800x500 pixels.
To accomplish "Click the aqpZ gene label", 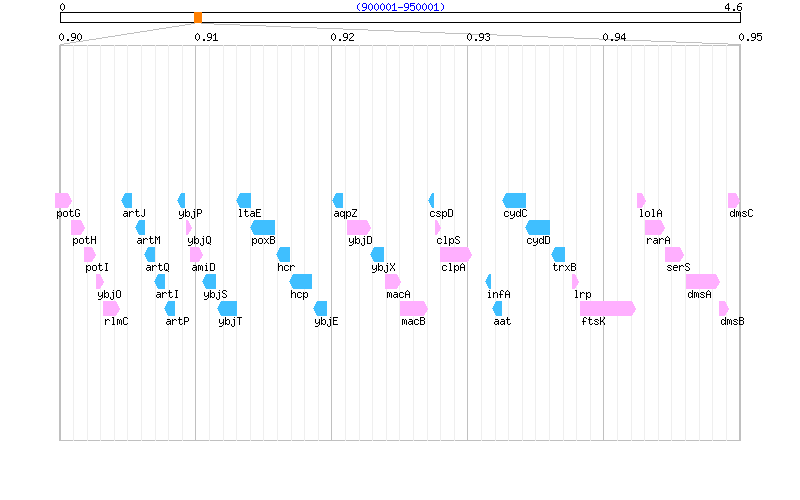I will [345, 213].
